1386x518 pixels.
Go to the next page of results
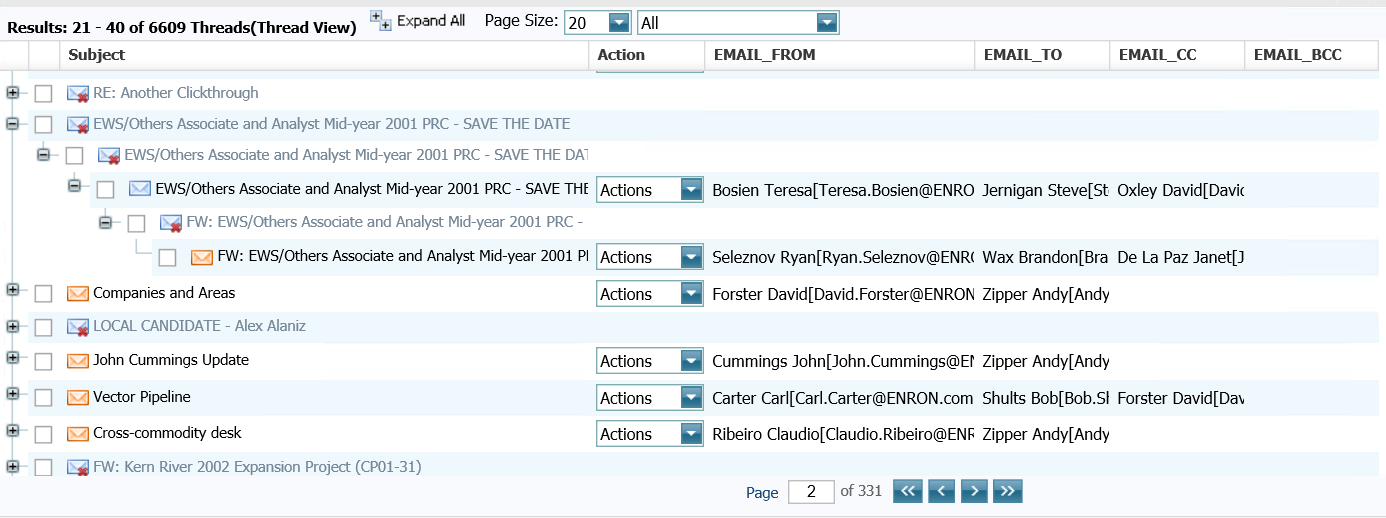[974, 491]
